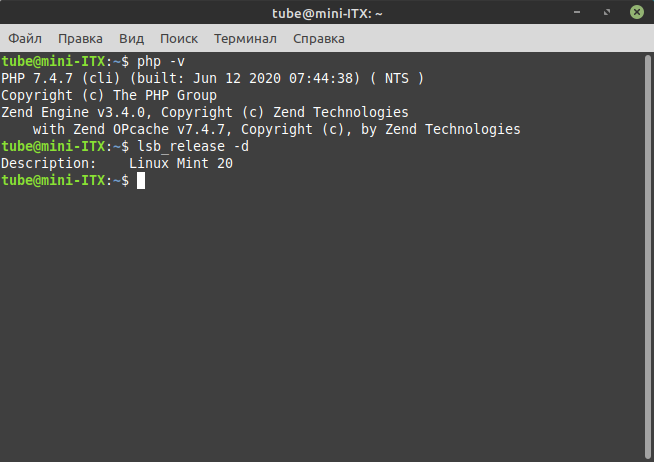
Task: Open the Справка menu
Action: (319, 39)
